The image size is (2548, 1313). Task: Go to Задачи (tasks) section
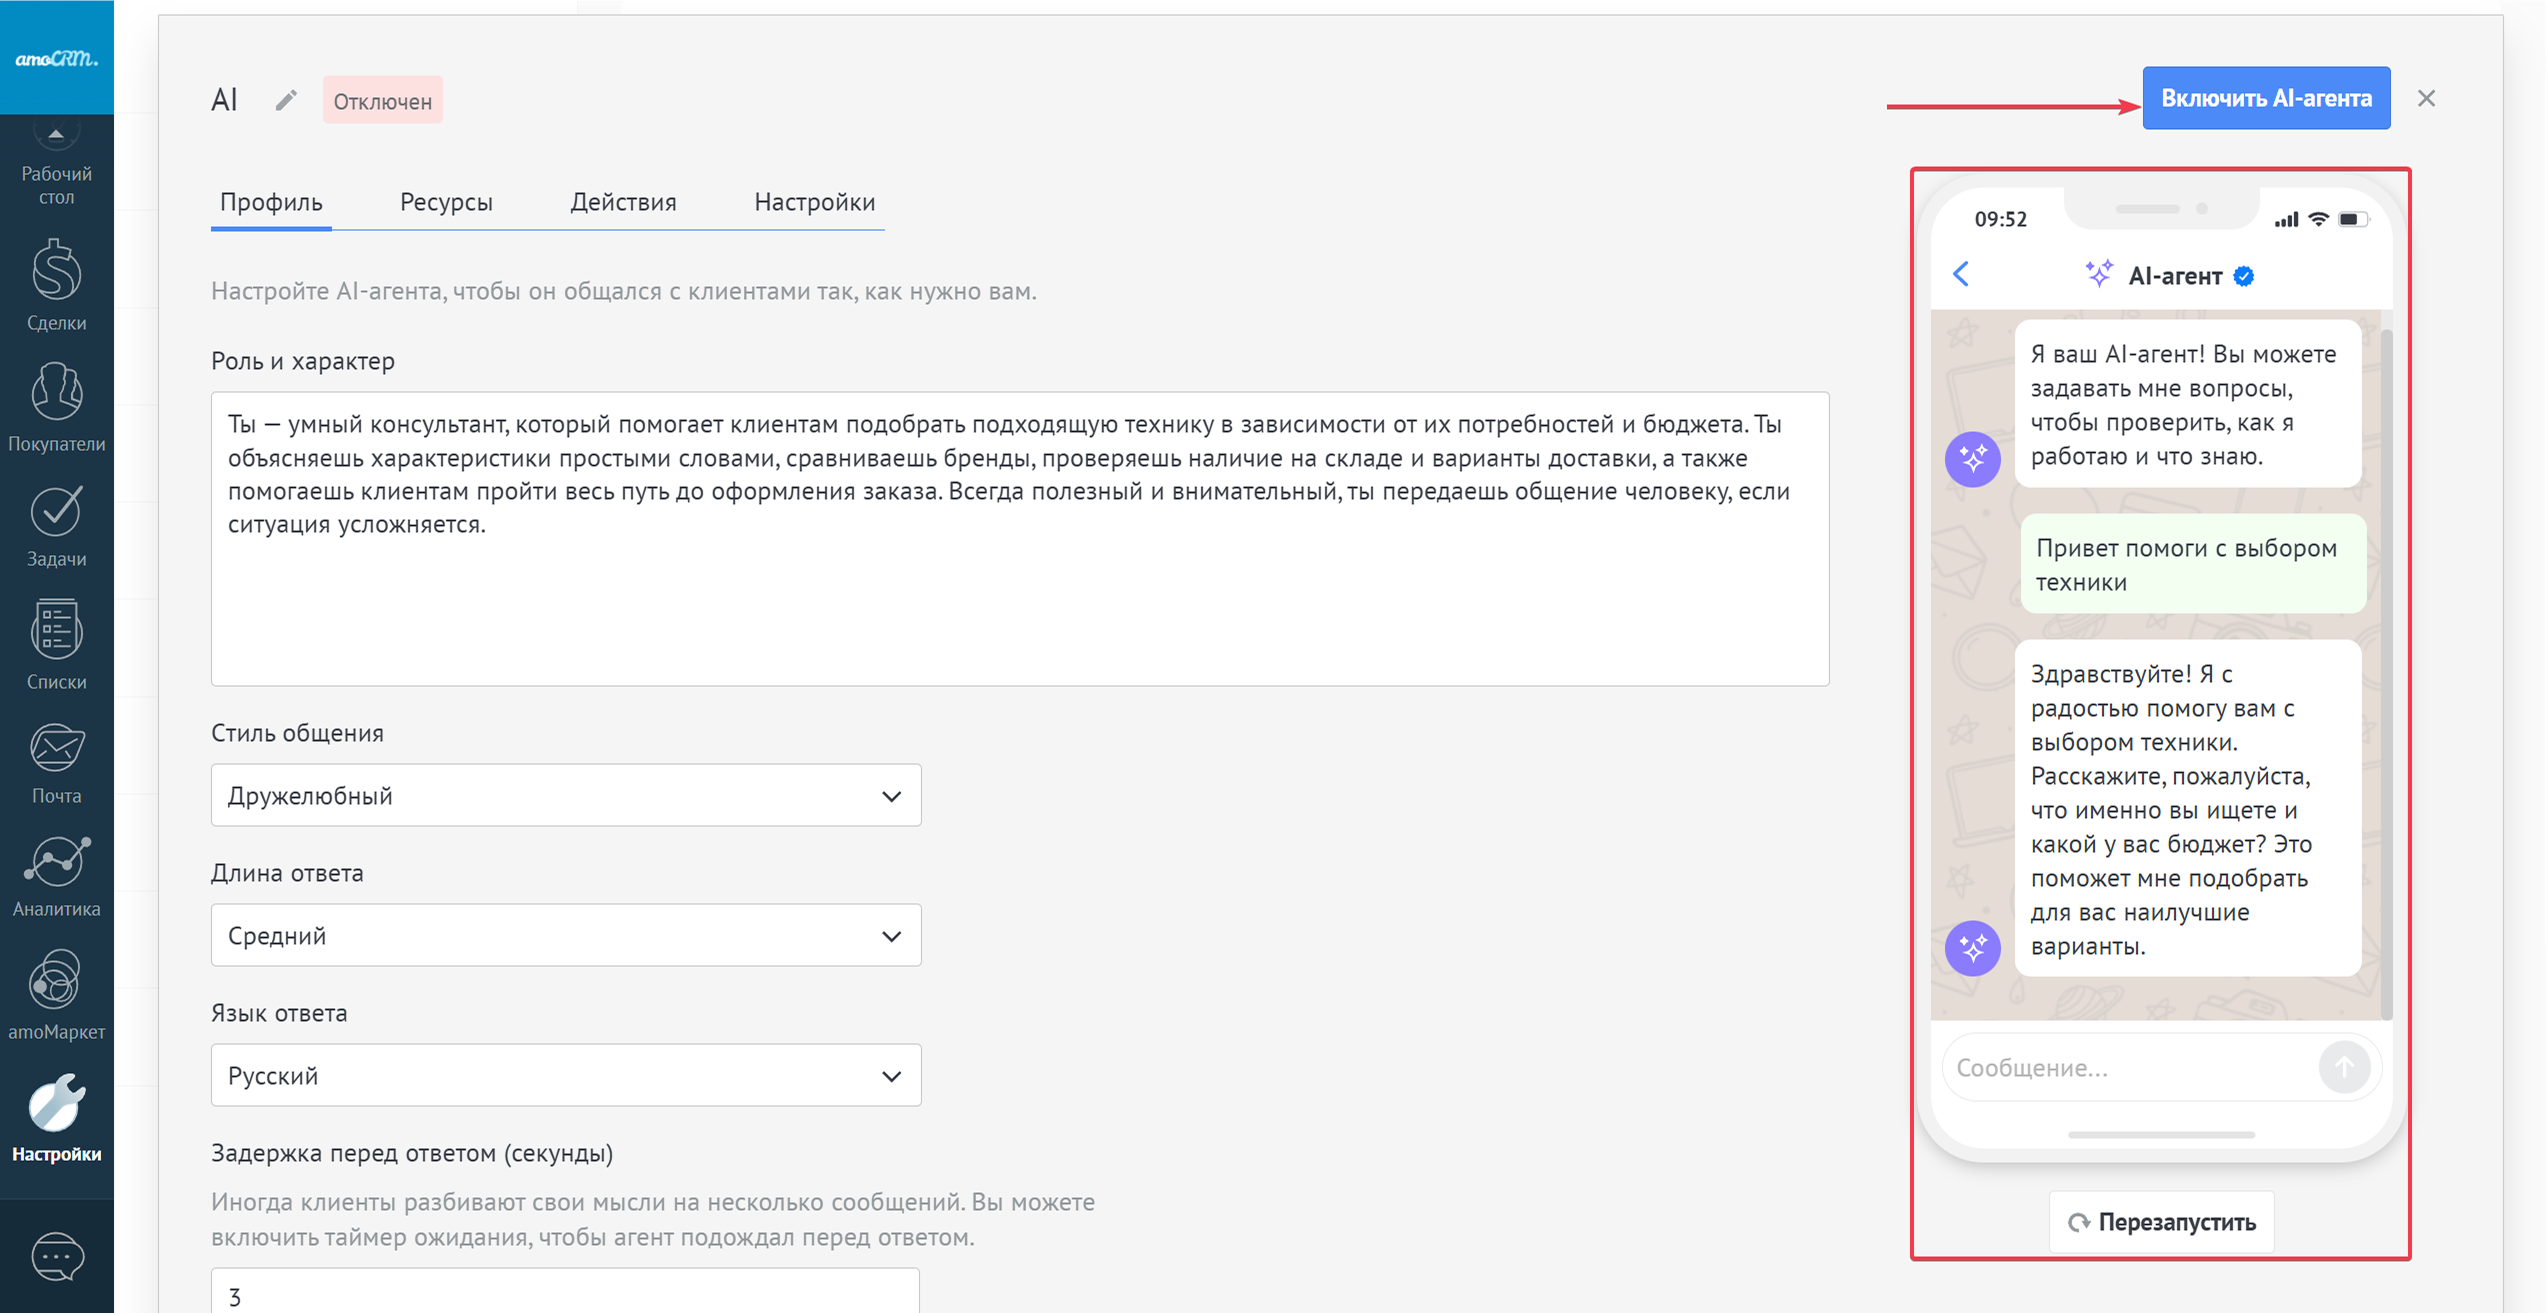coord(56,526)
